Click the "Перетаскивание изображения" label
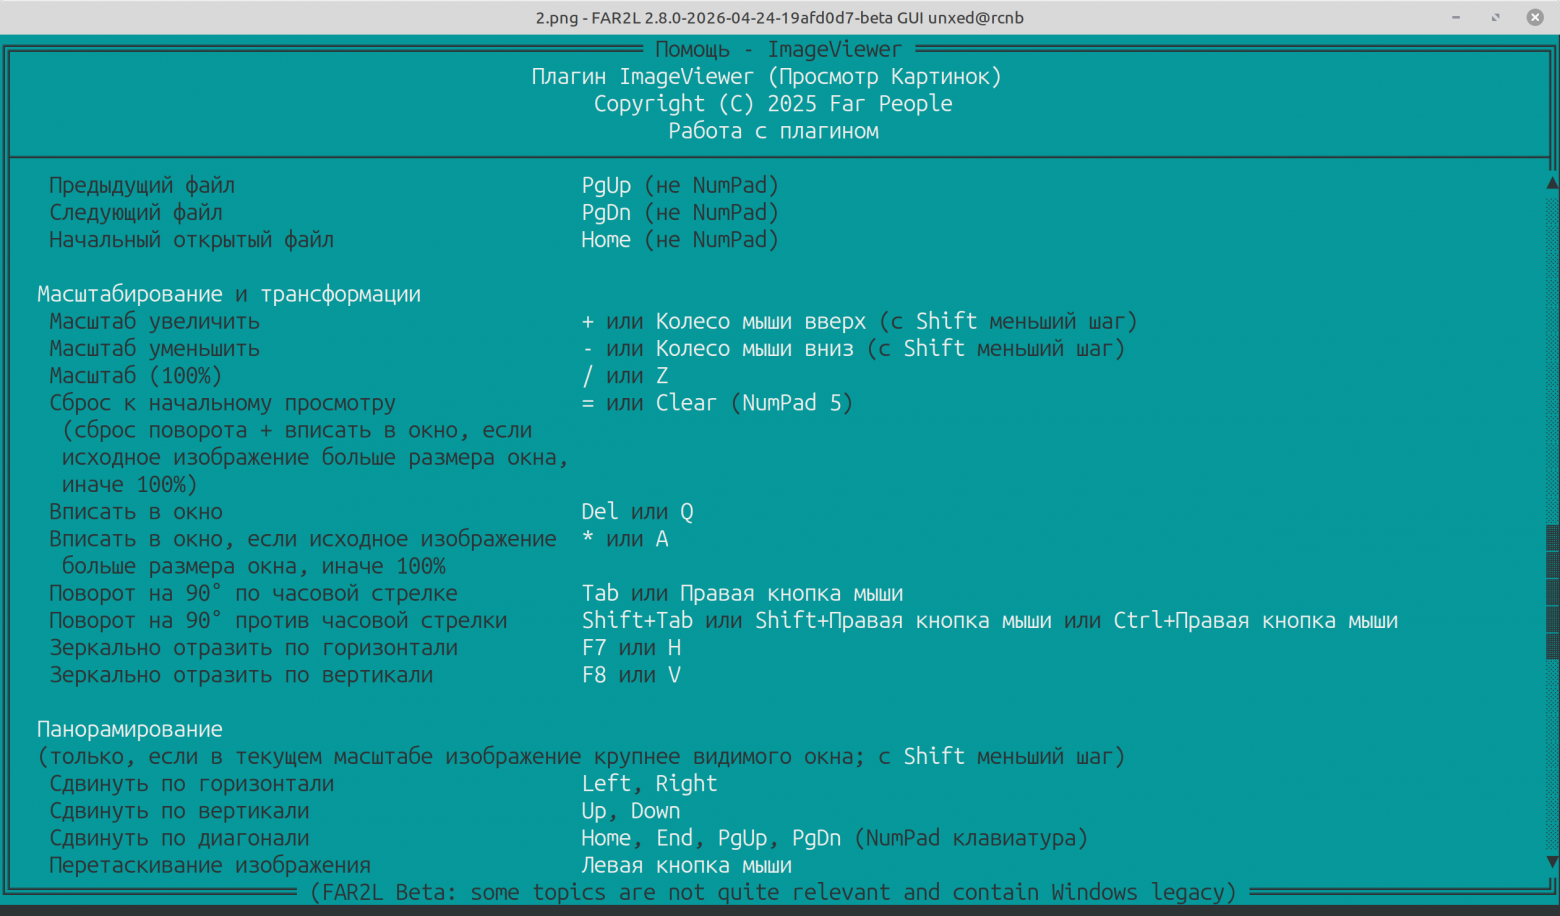The width and height of the screenshot is (1560, 916). (210, 865)
